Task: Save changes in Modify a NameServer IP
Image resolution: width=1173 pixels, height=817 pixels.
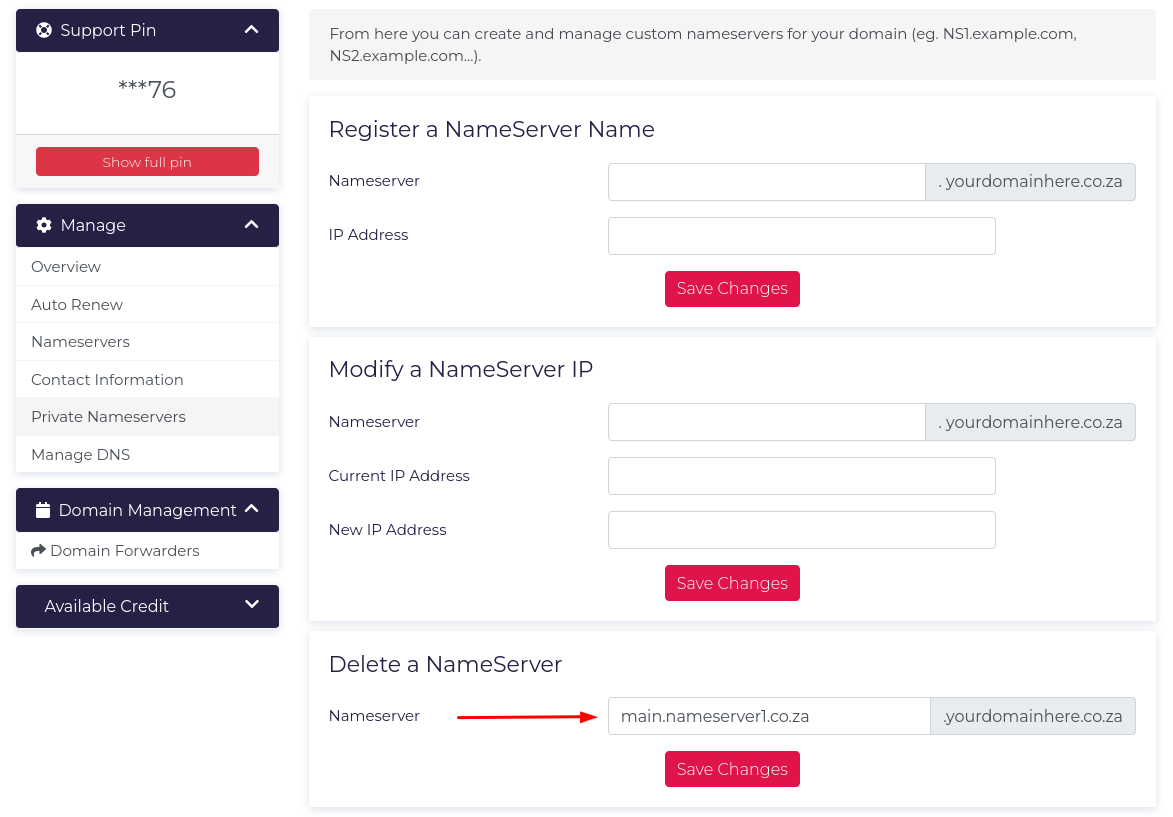Action: (732, 583)
